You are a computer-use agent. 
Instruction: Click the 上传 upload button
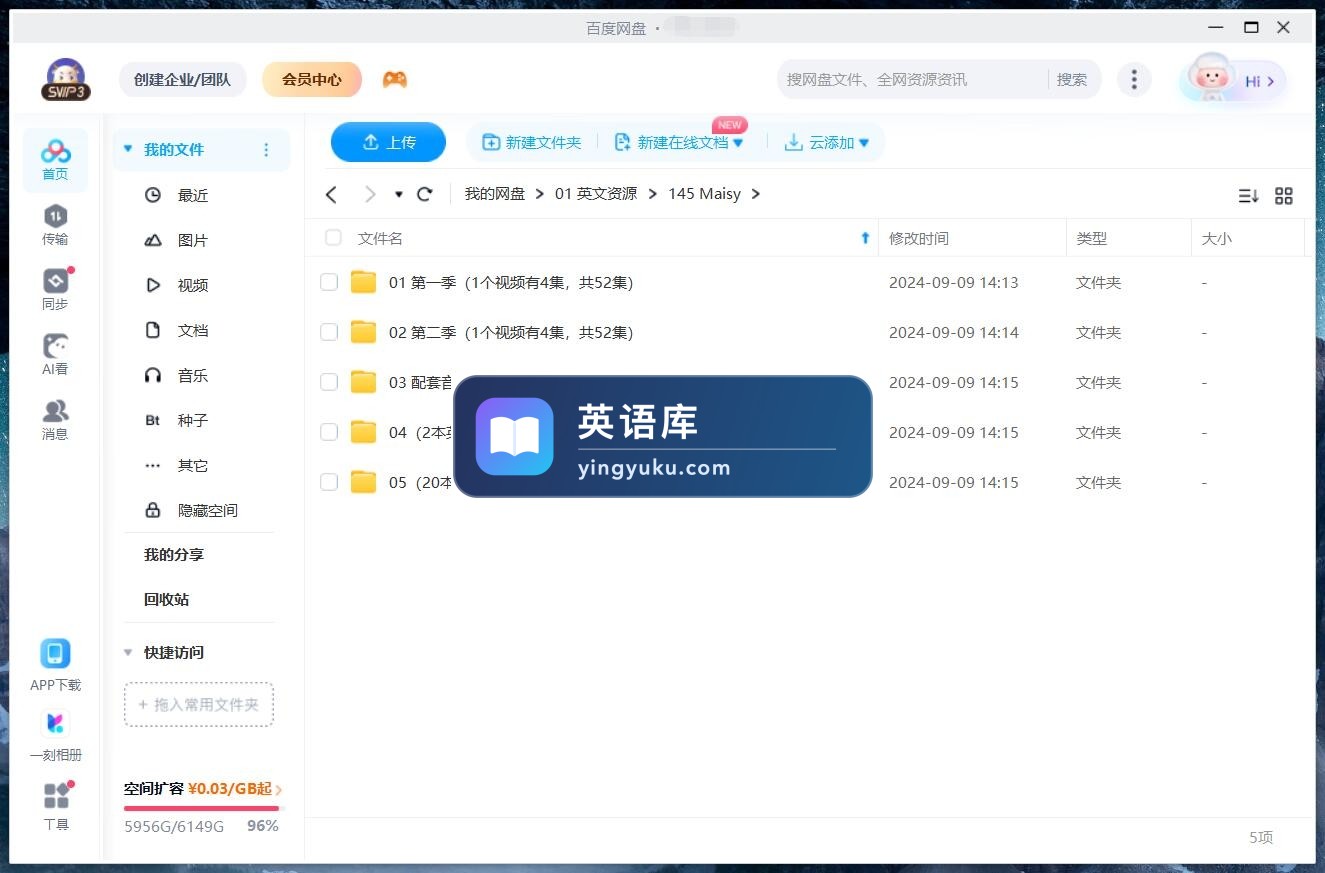click(388, 142)
